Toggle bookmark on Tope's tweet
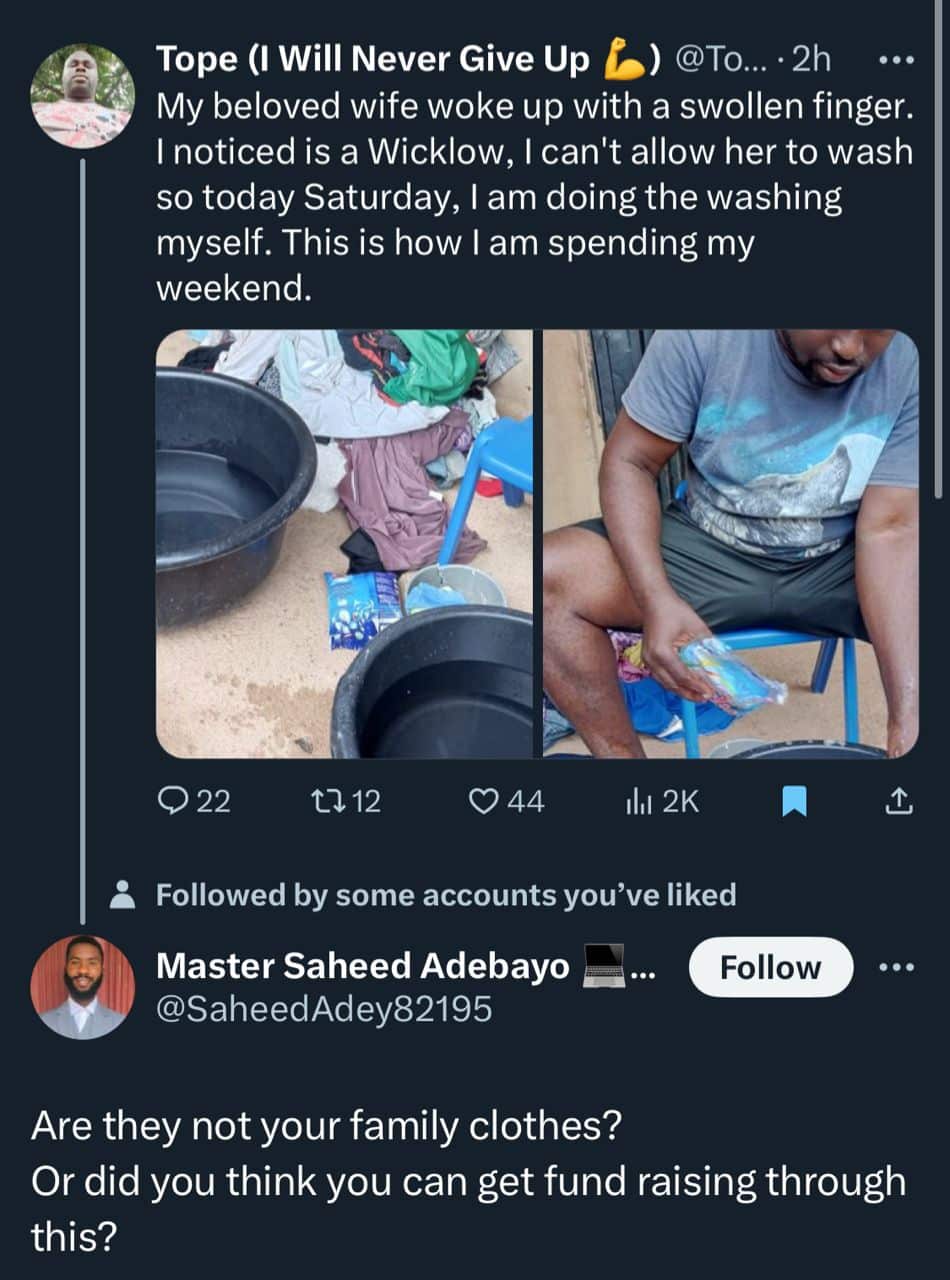This screenshot has height=1280, width=950. 793,802
